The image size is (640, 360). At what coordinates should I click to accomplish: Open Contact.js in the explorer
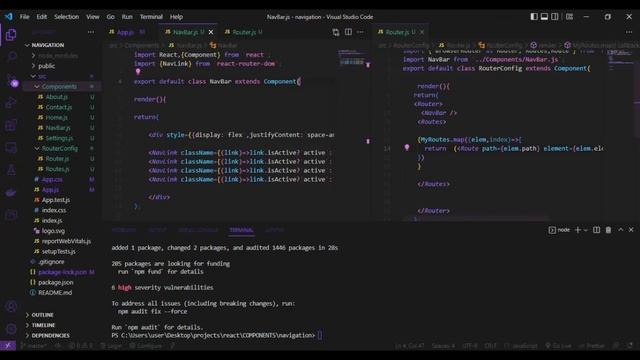click(x=58, y=107)
